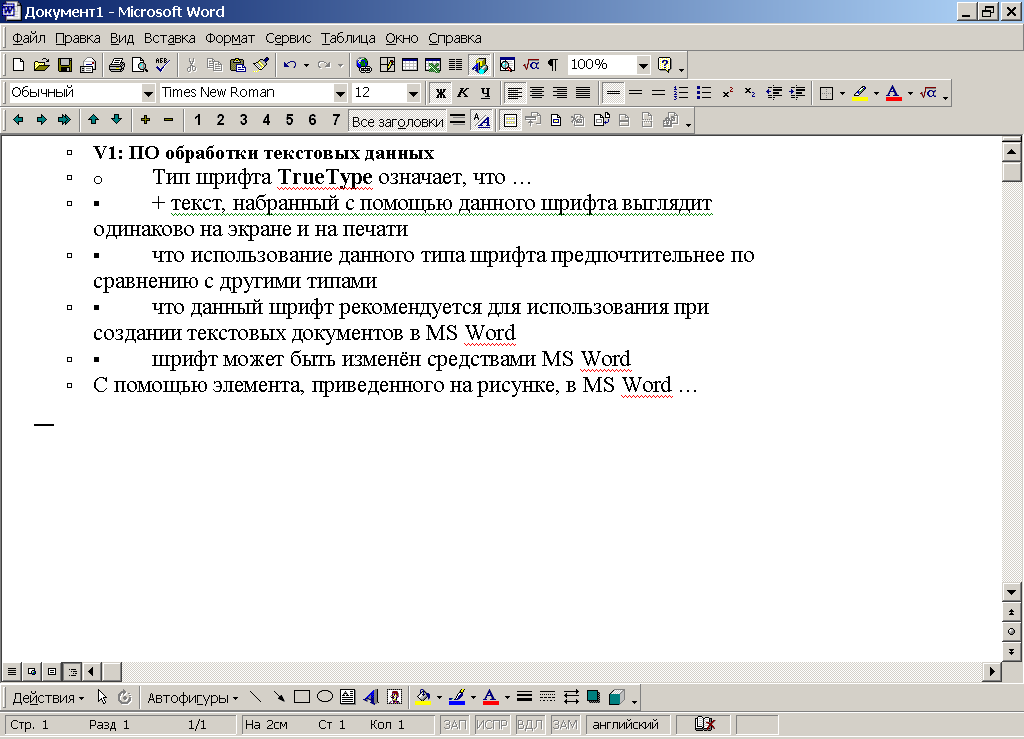This screenshot has height=739, width=1024.
Task: Open Автофигуры shapes menu
Action: click(192, 698)
